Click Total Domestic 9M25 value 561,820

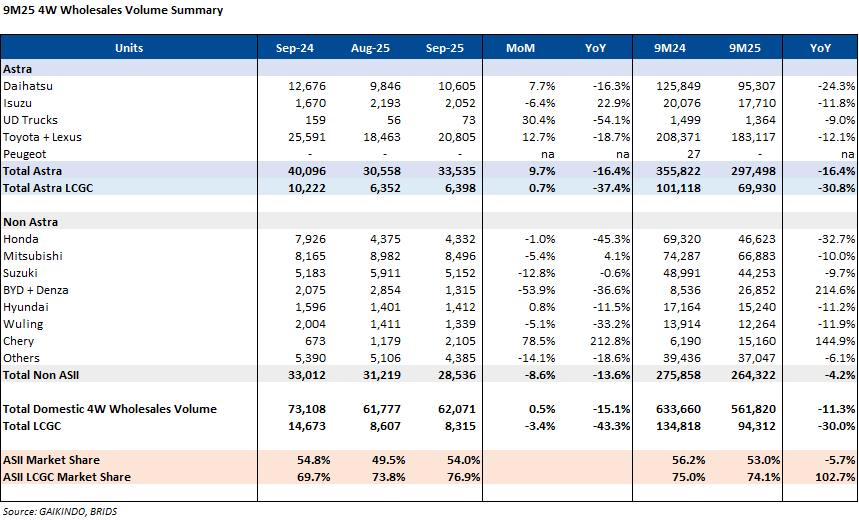click(753, 409)
